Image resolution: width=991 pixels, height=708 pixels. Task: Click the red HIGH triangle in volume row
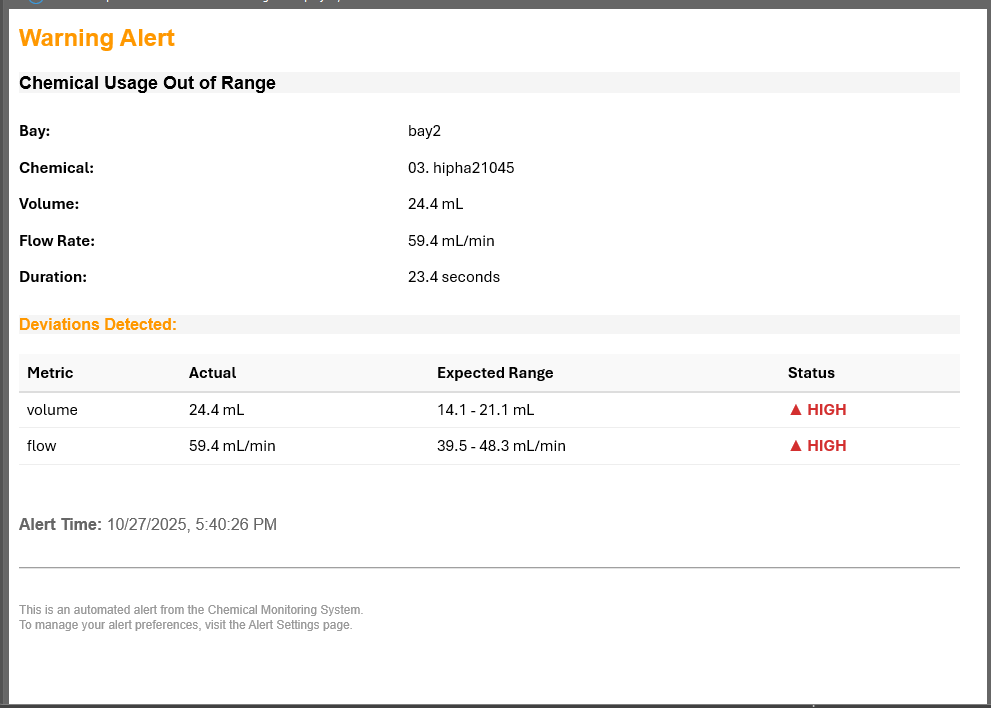796,409
